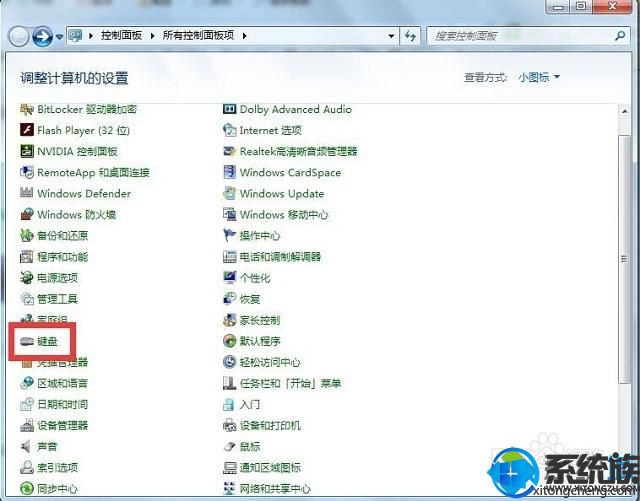Click the 控制面板 breadcrumb item
The image size is (640, 501).
coord(121,36)
